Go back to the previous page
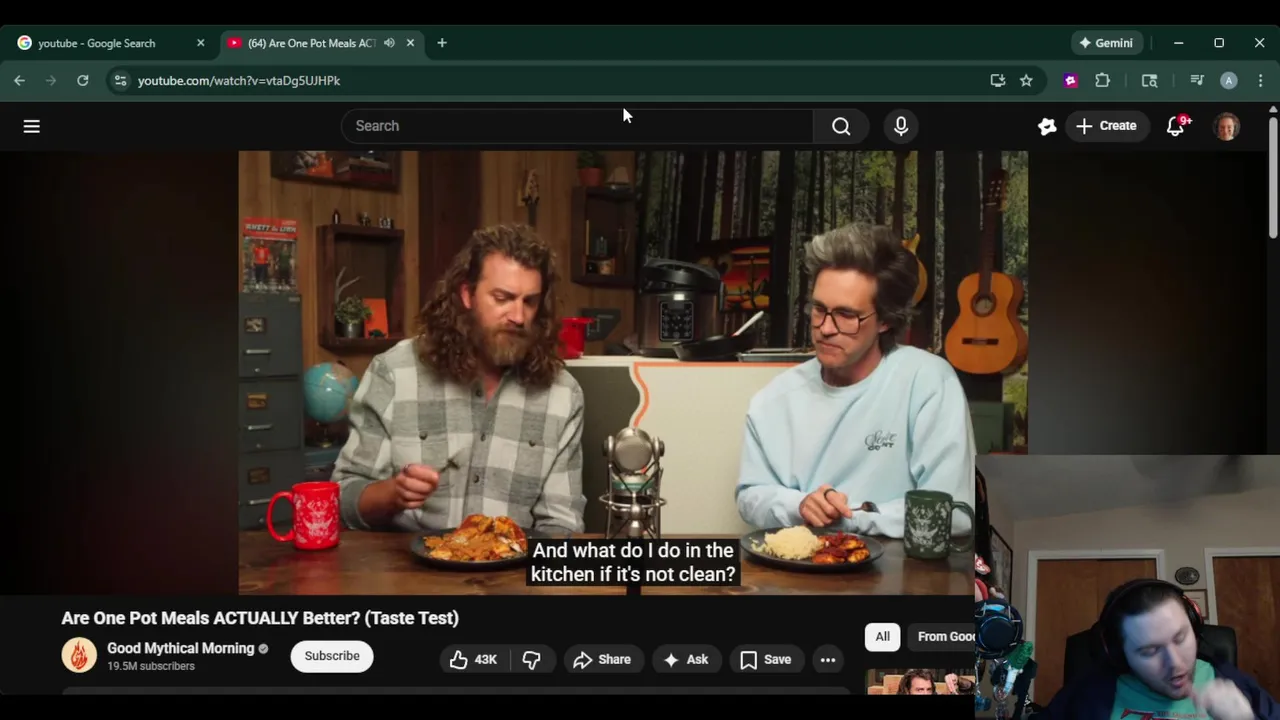The width and height of the screenshot is (1280, 720). (x=20, y=80)
